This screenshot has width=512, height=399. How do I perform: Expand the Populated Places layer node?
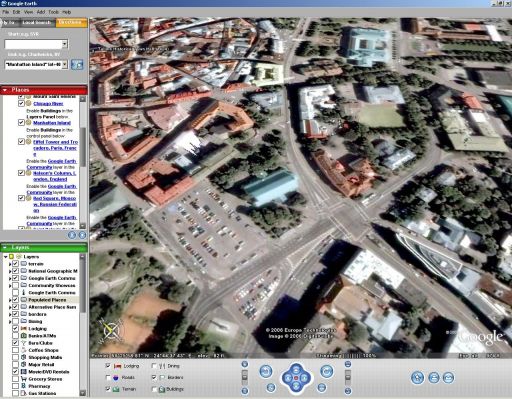click(10, 300)
